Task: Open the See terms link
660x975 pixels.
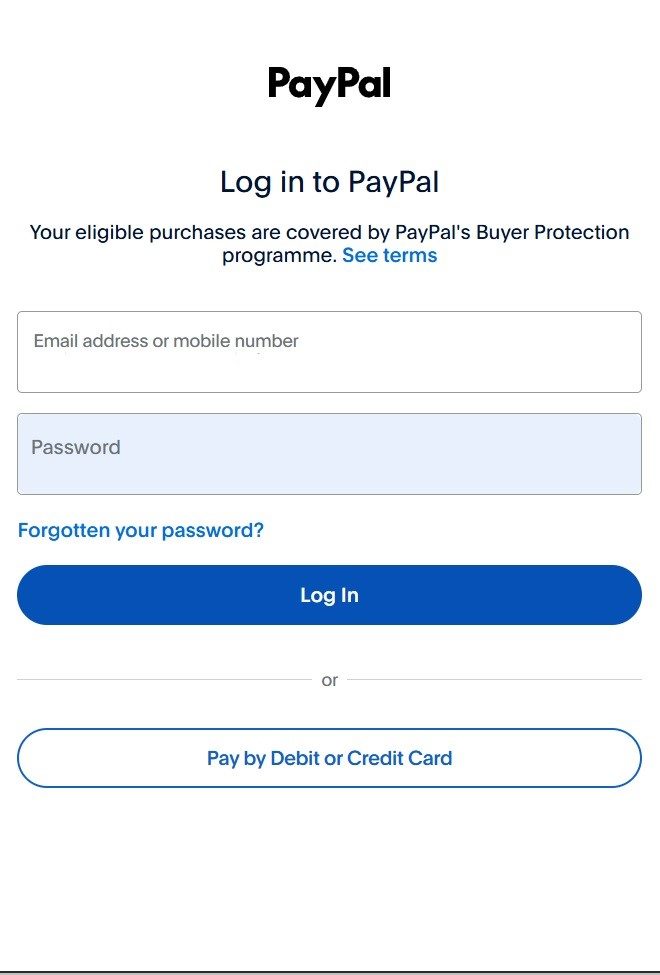Action: point(389,255)
